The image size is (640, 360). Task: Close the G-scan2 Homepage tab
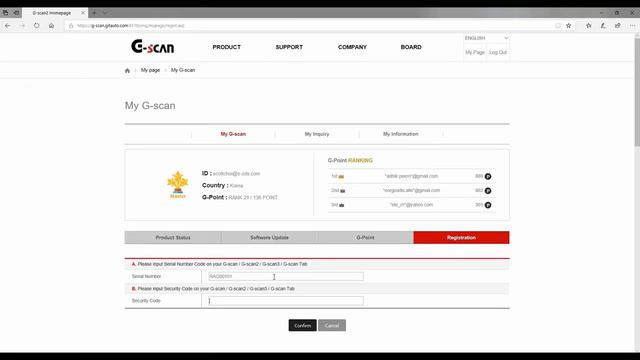tap(83, 13)
